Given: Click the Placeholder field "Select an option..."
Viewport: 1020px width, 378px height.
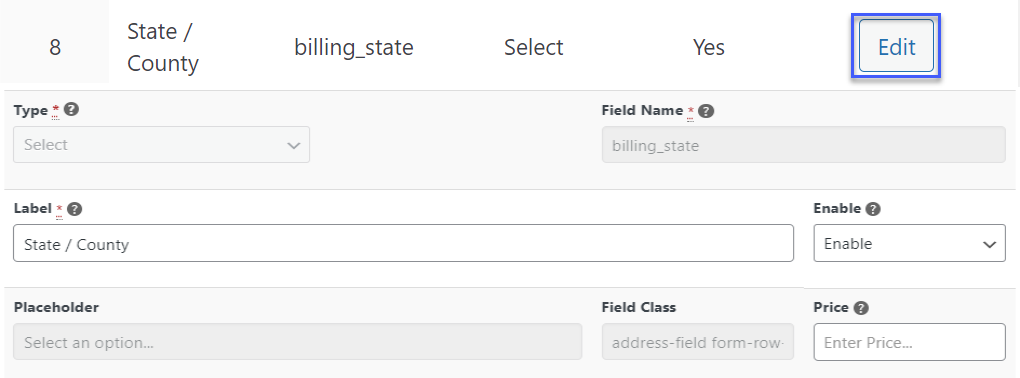Looking at the screenshot, I should [297, 342].
